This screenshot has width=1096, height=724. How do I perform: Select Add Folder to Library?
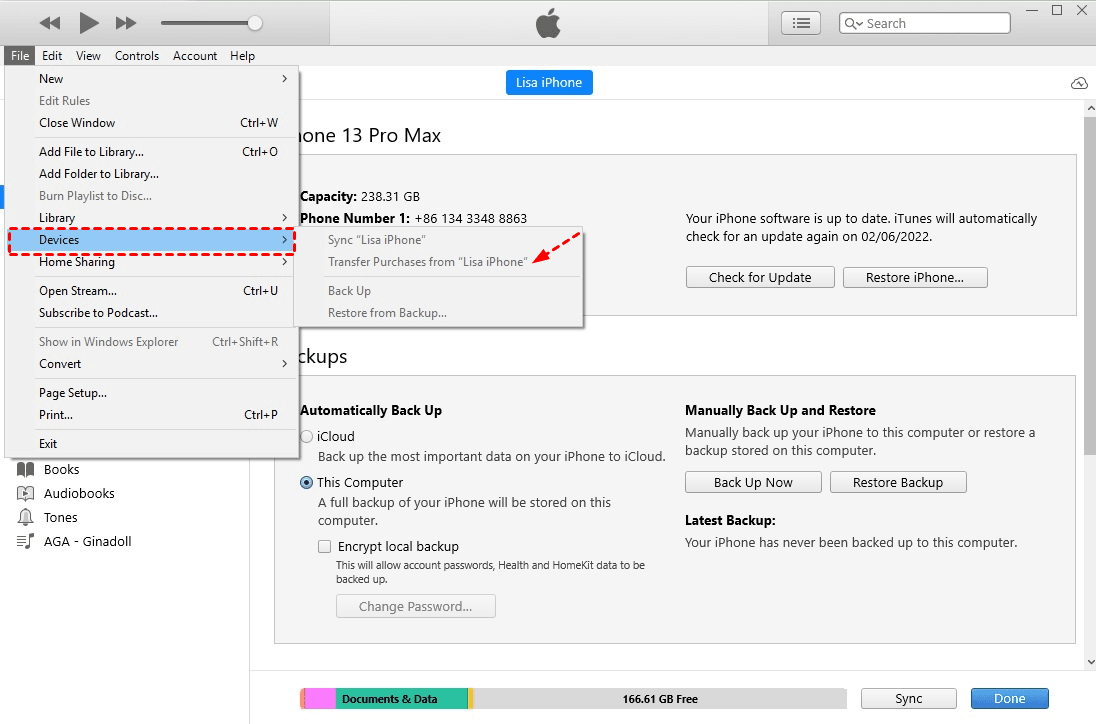tap(152, 174)
